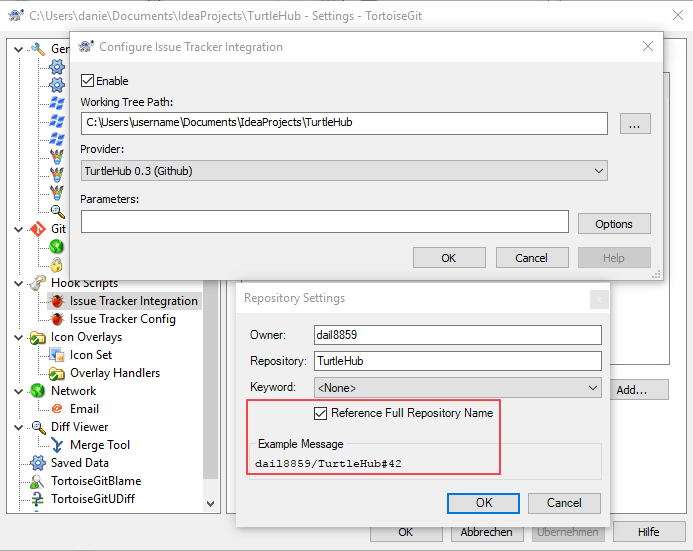Click the Hilfe button in Settings window
The width and height of the screenshot is (693, 551).
649,532
